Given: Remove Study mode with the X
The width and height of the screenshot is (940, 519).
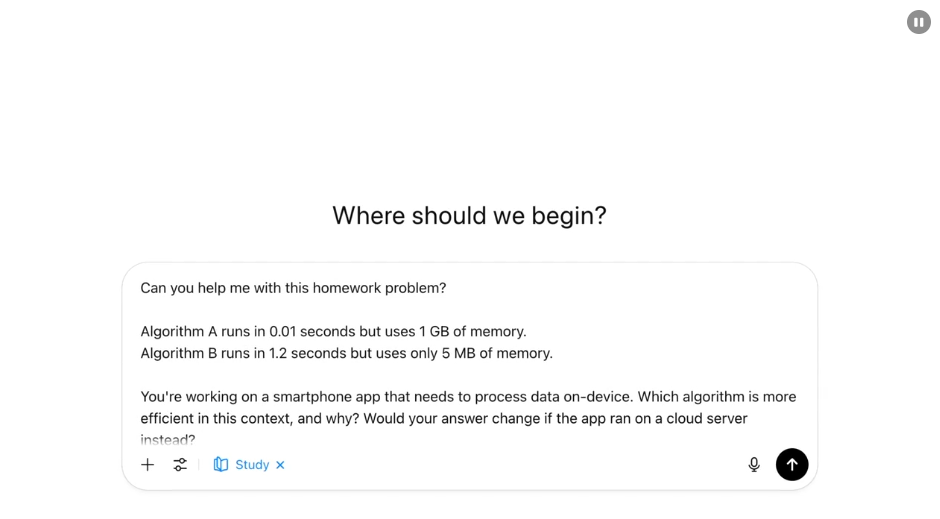Looking at the screenshot, I should 280,464.
